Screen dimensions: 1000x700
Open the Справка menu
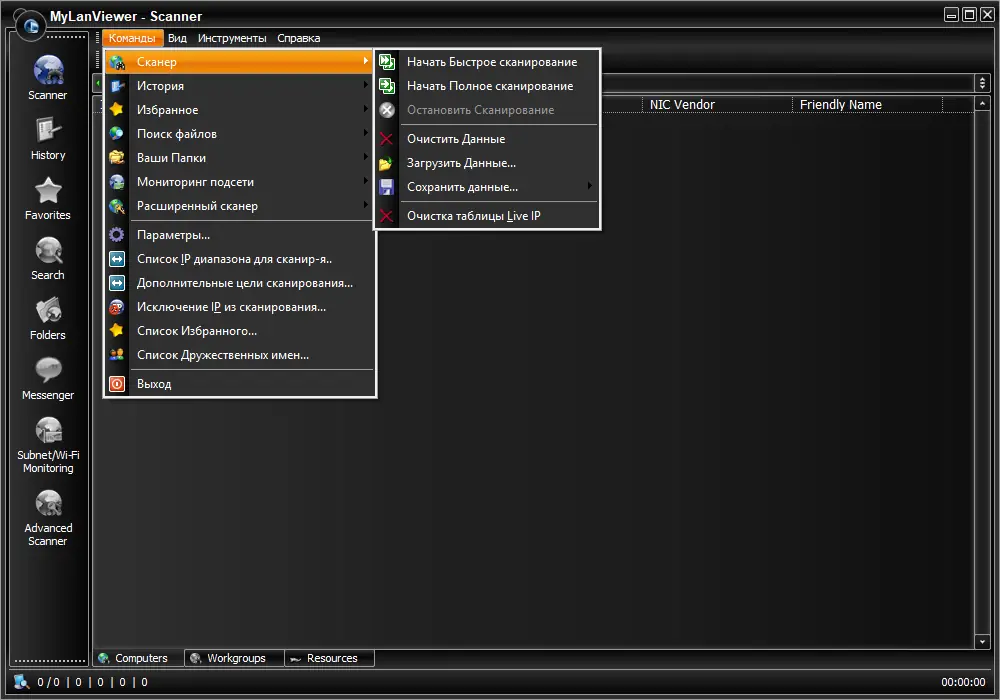pos(298,38)
